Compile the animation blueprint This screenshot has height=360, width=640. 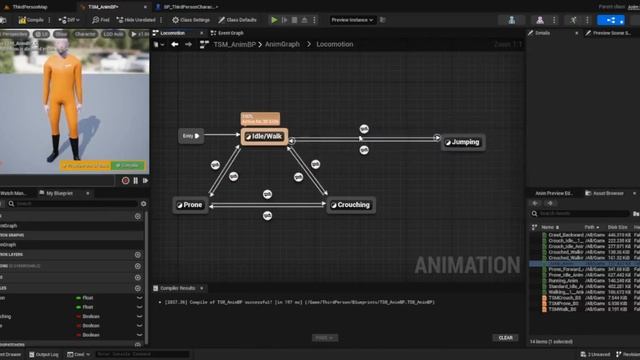[x=31, y=20]
